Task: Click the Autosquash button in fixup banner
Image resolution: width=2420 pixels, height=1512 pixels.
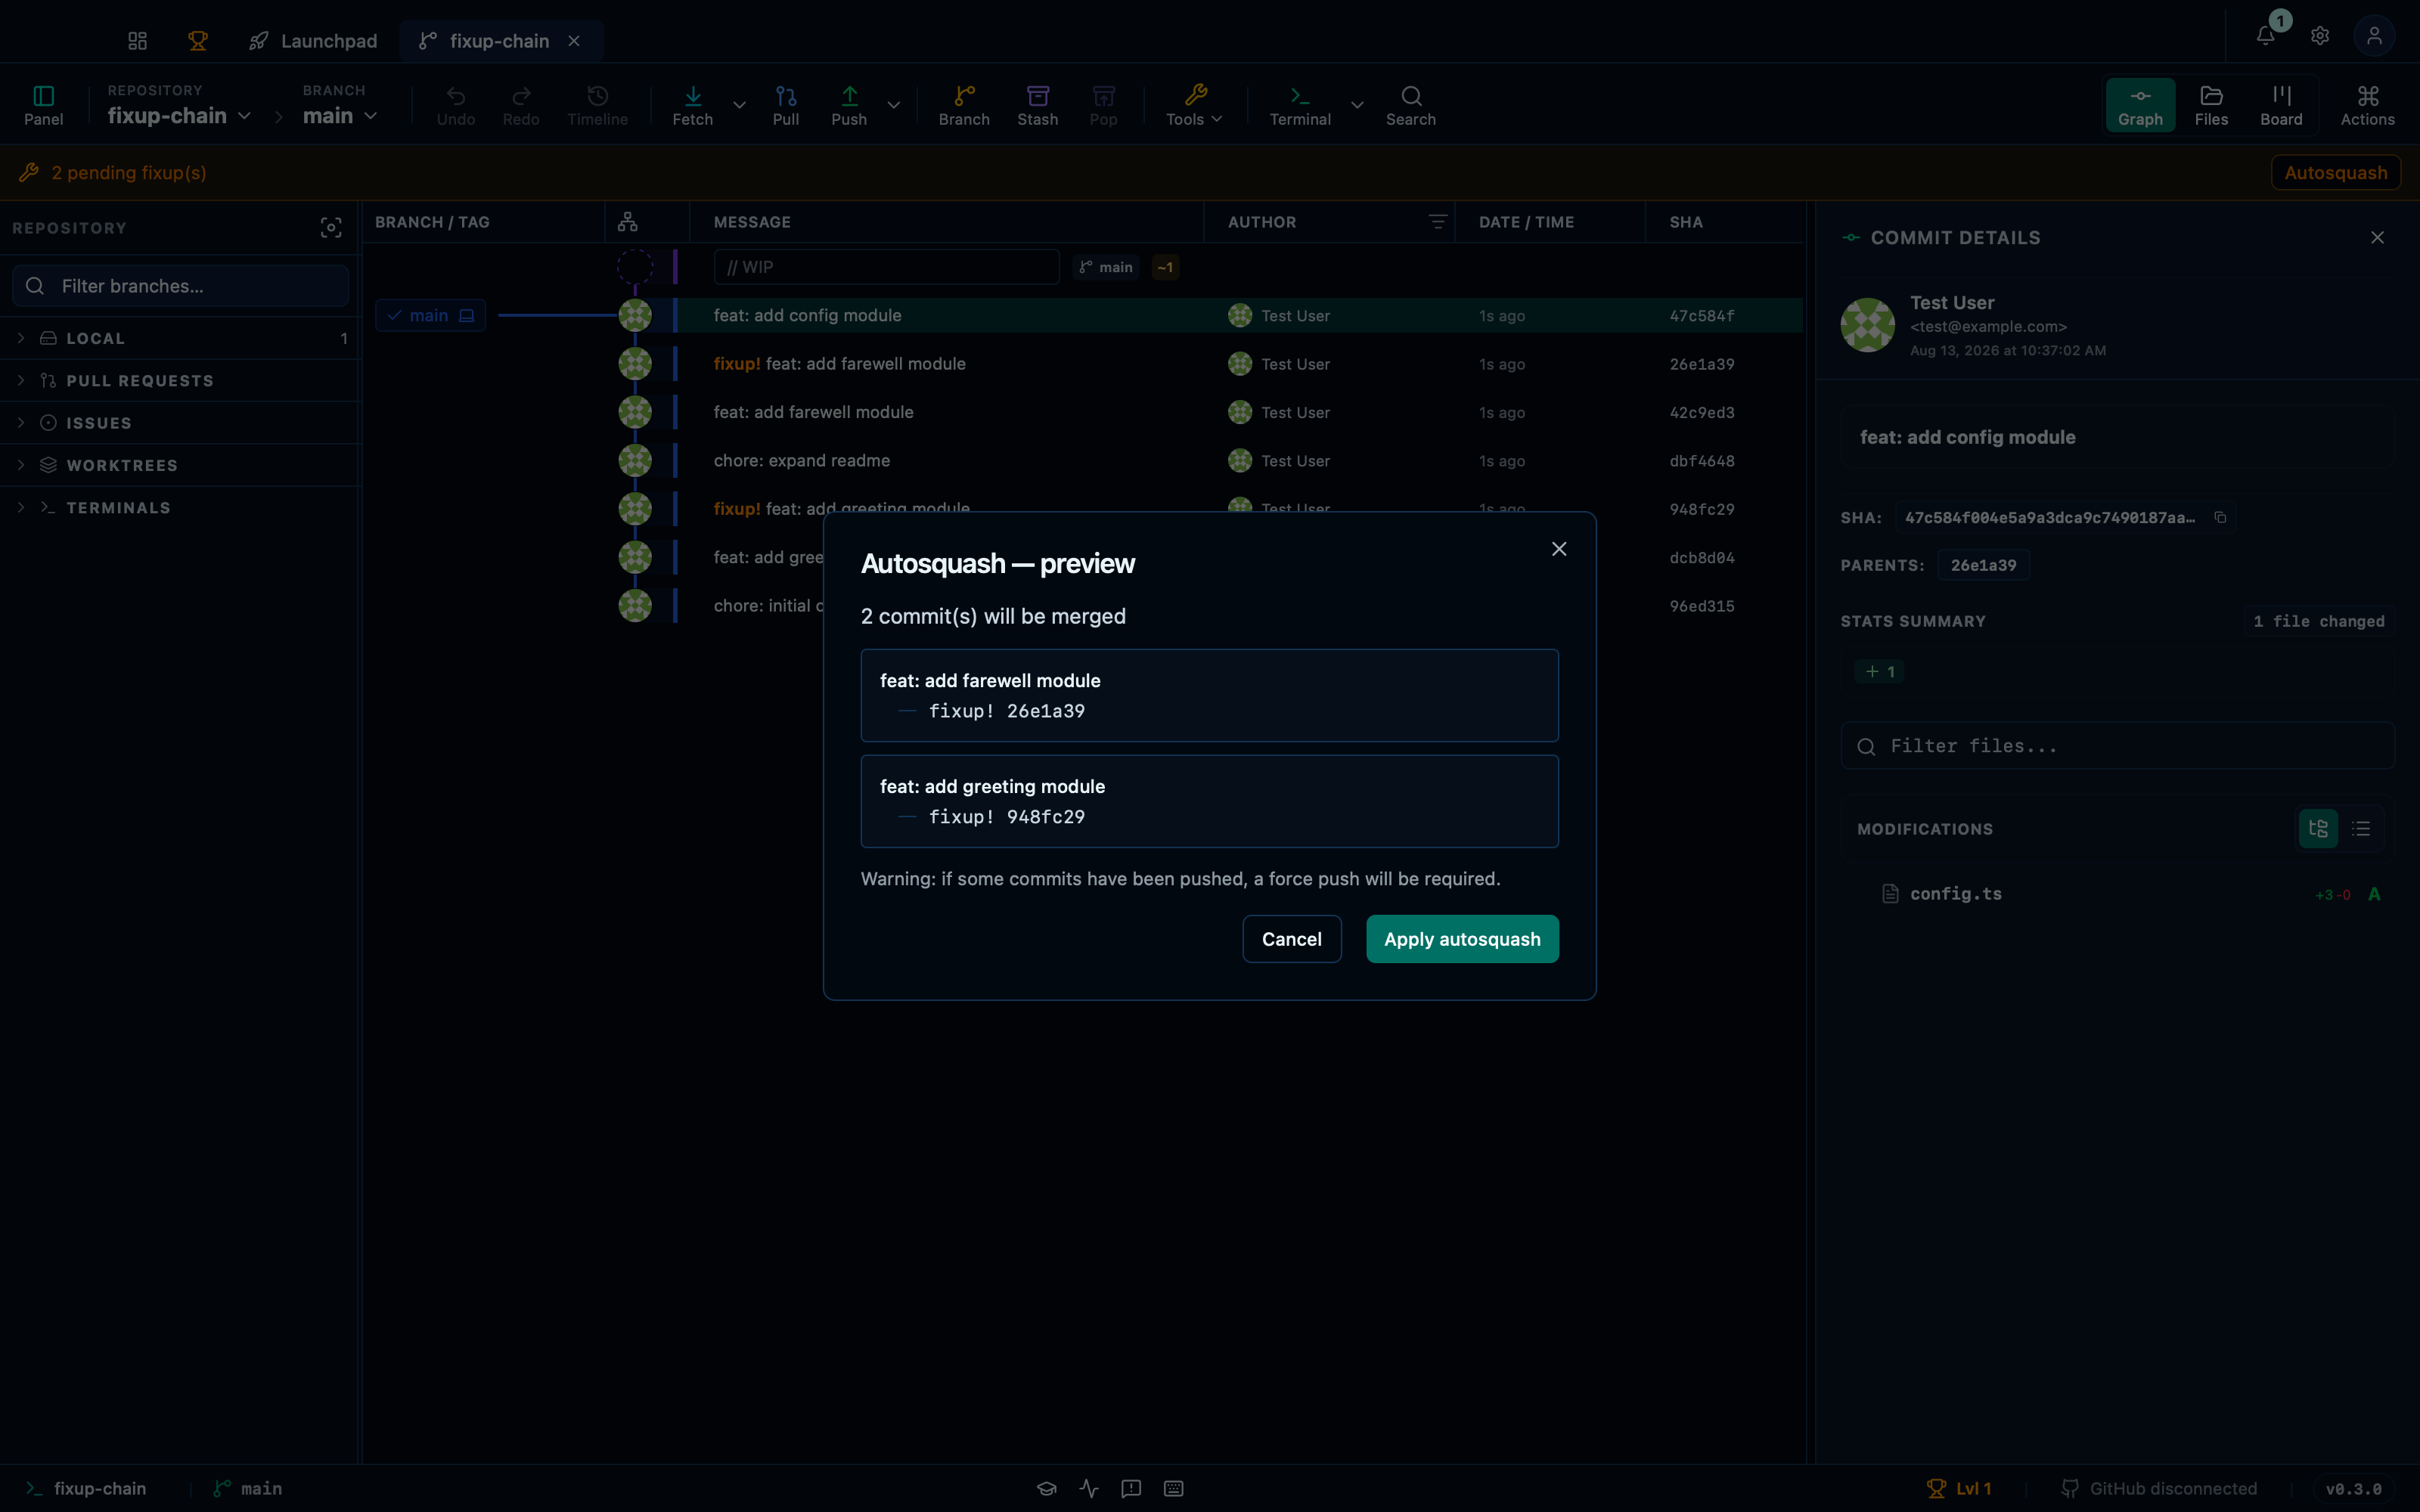Action: [2336, 172]
